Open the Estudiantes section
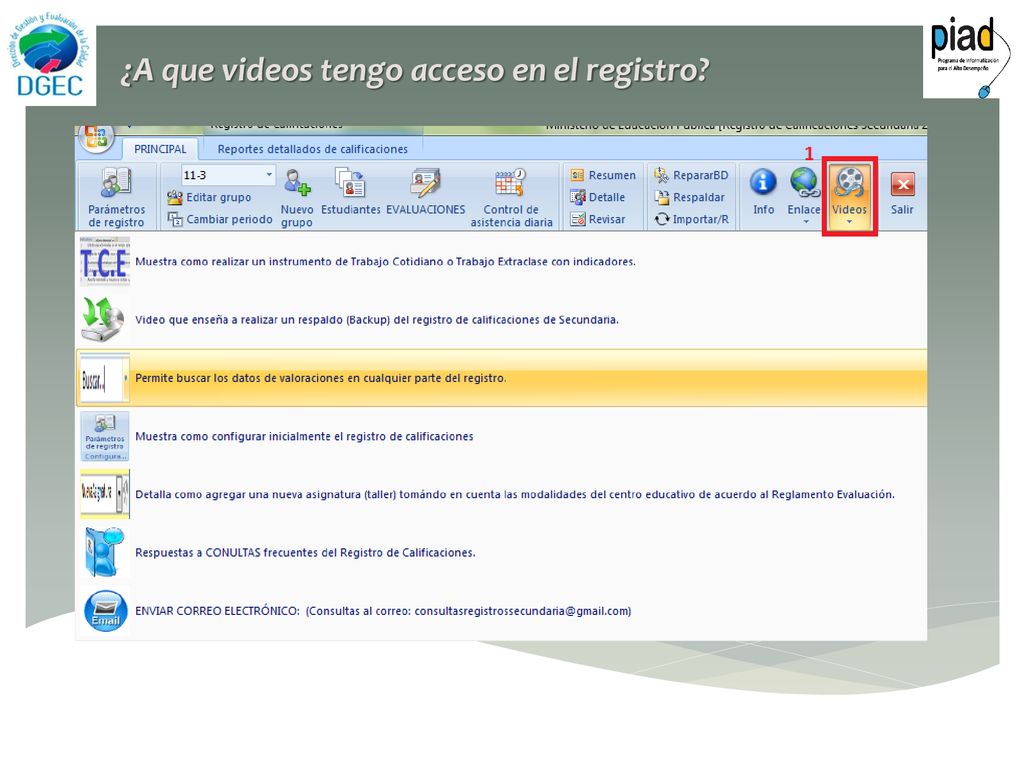 tap(351, 191)
